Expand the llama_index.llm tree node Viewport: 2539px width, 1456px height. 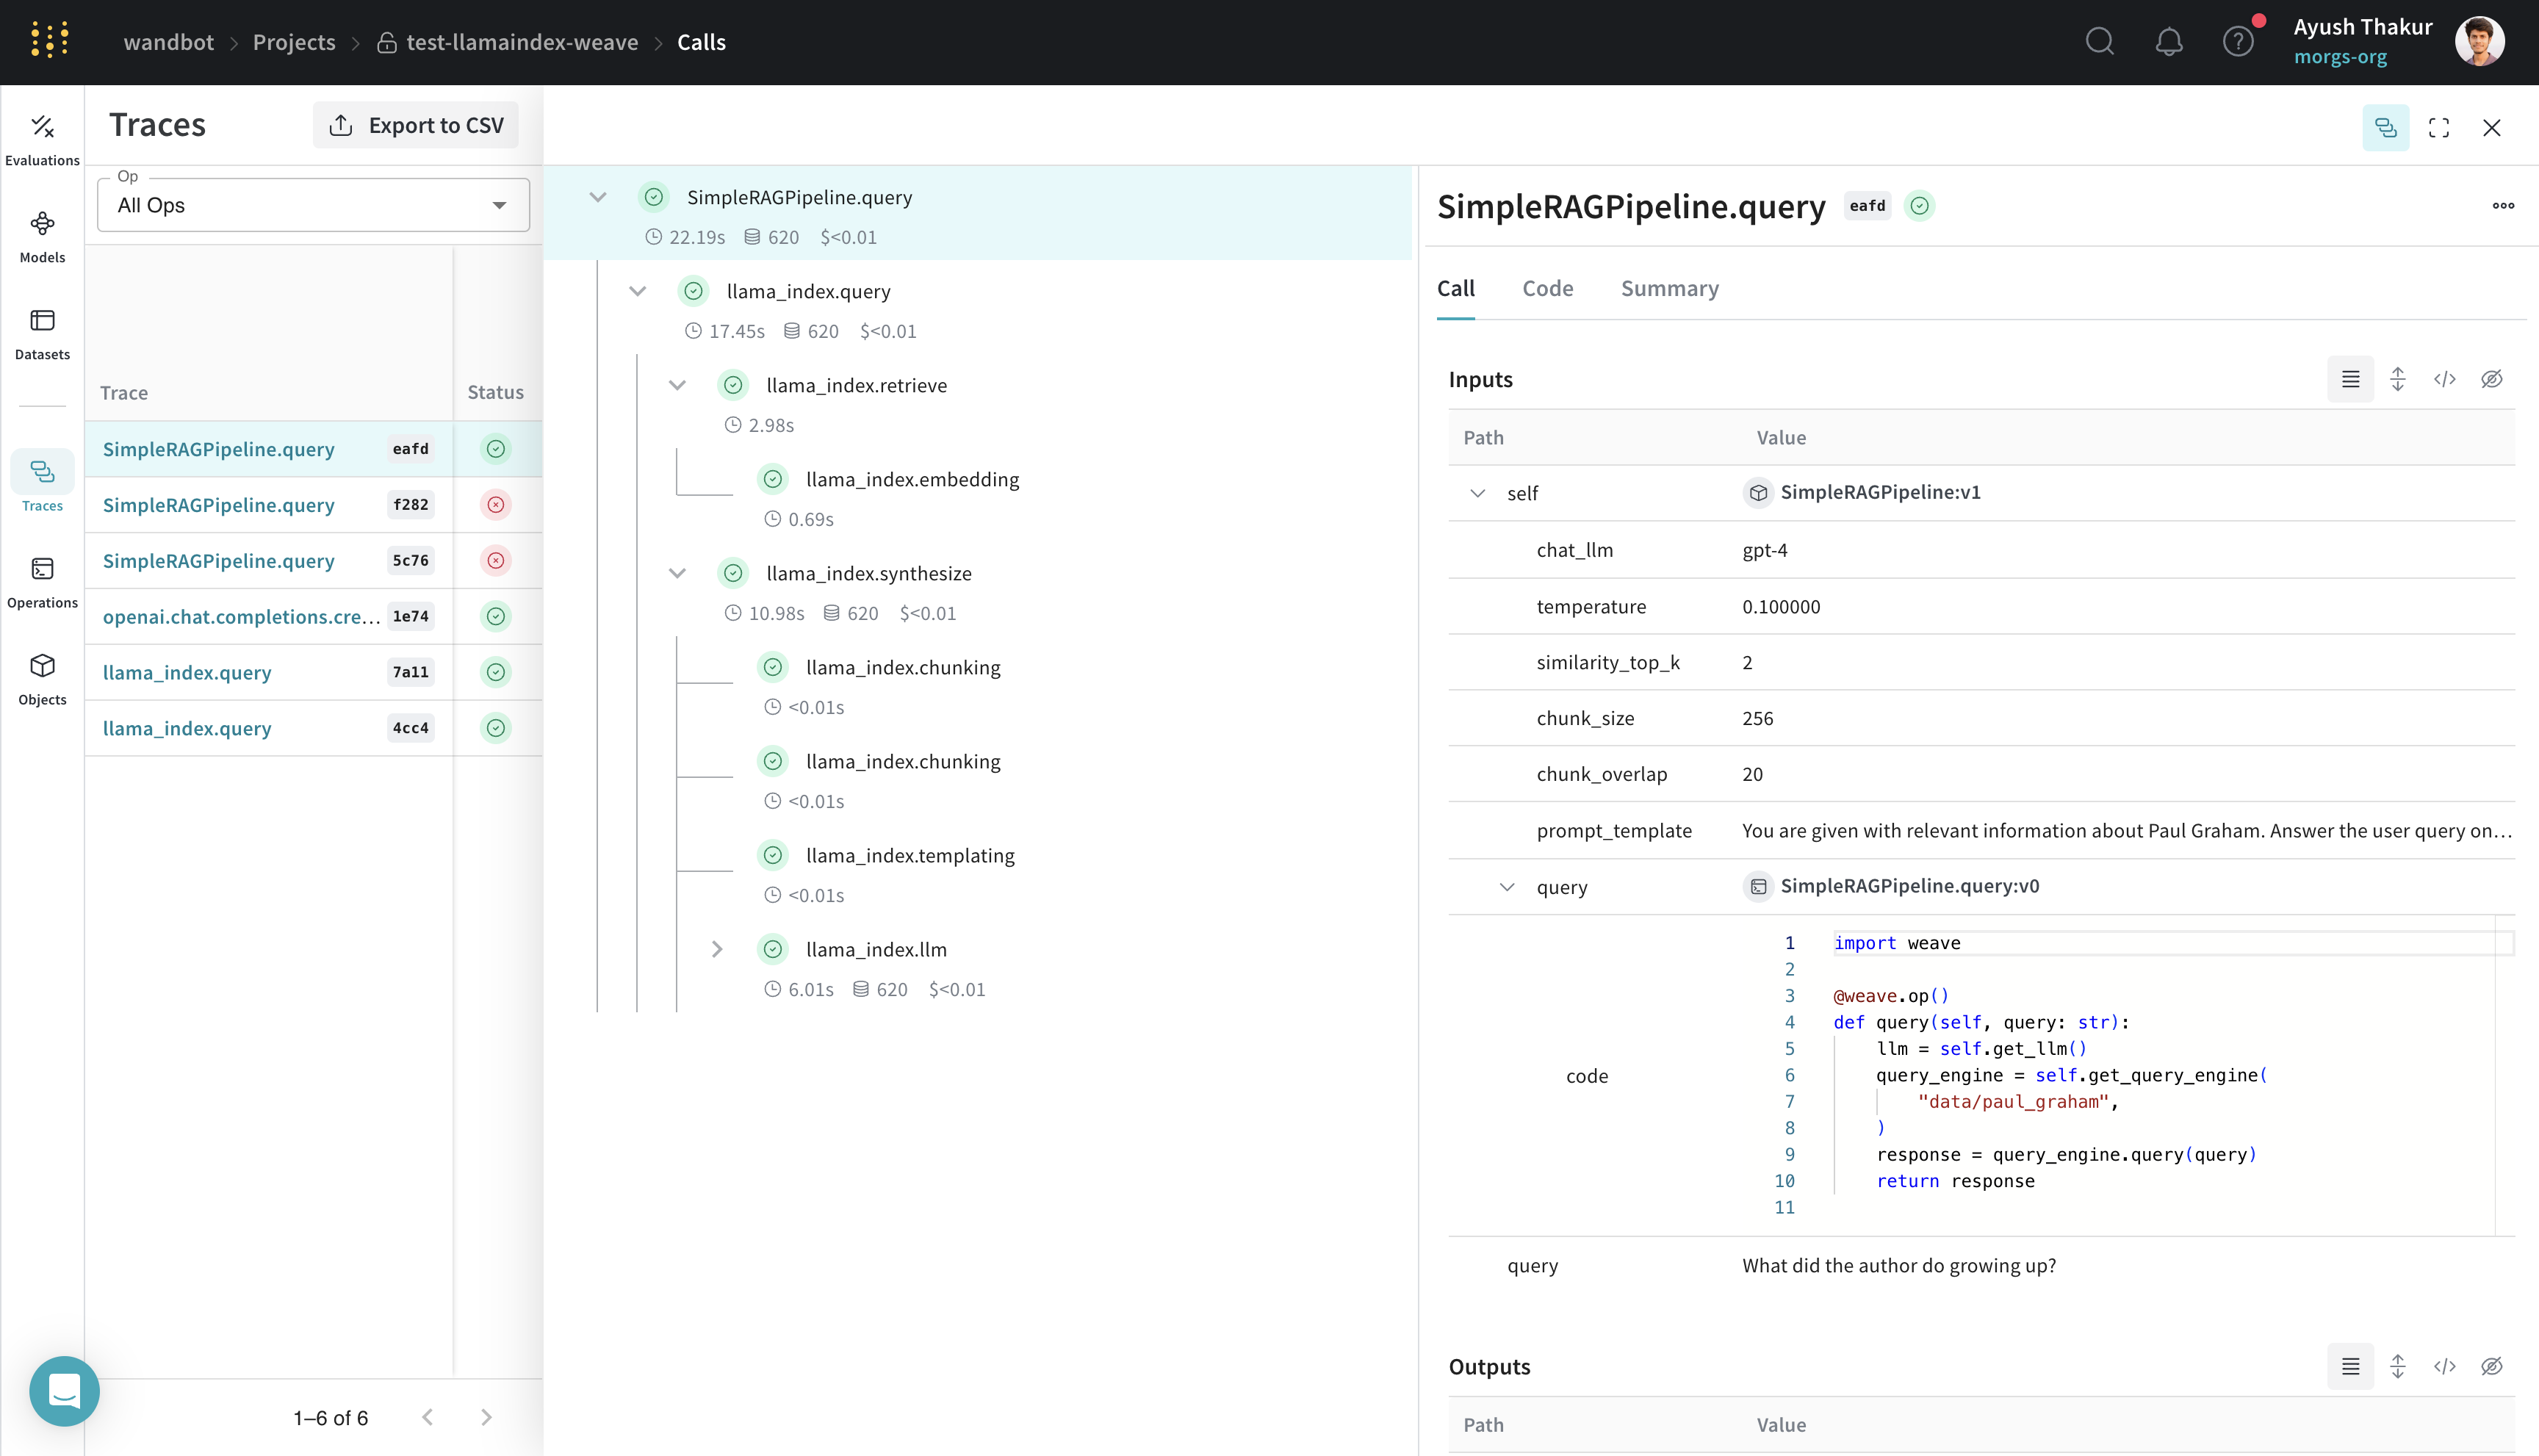[x=717, y=949]
